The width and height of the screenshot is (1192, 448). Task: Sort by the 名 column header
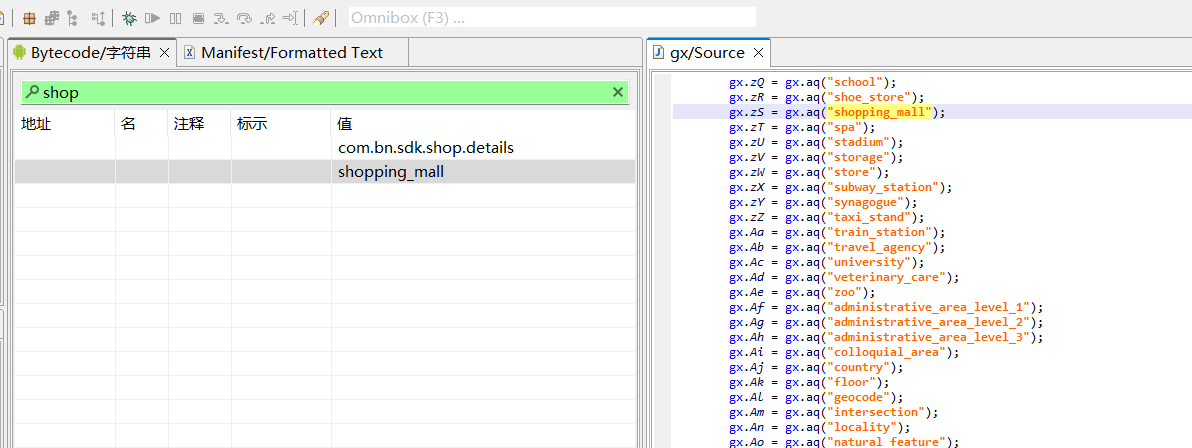point(128,124)
